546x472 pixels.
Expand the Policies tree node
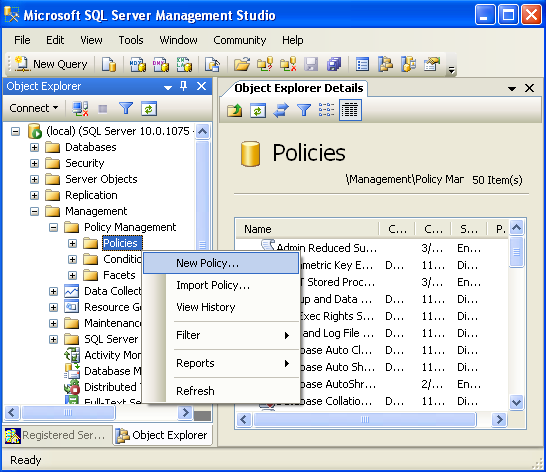point(72,243)
